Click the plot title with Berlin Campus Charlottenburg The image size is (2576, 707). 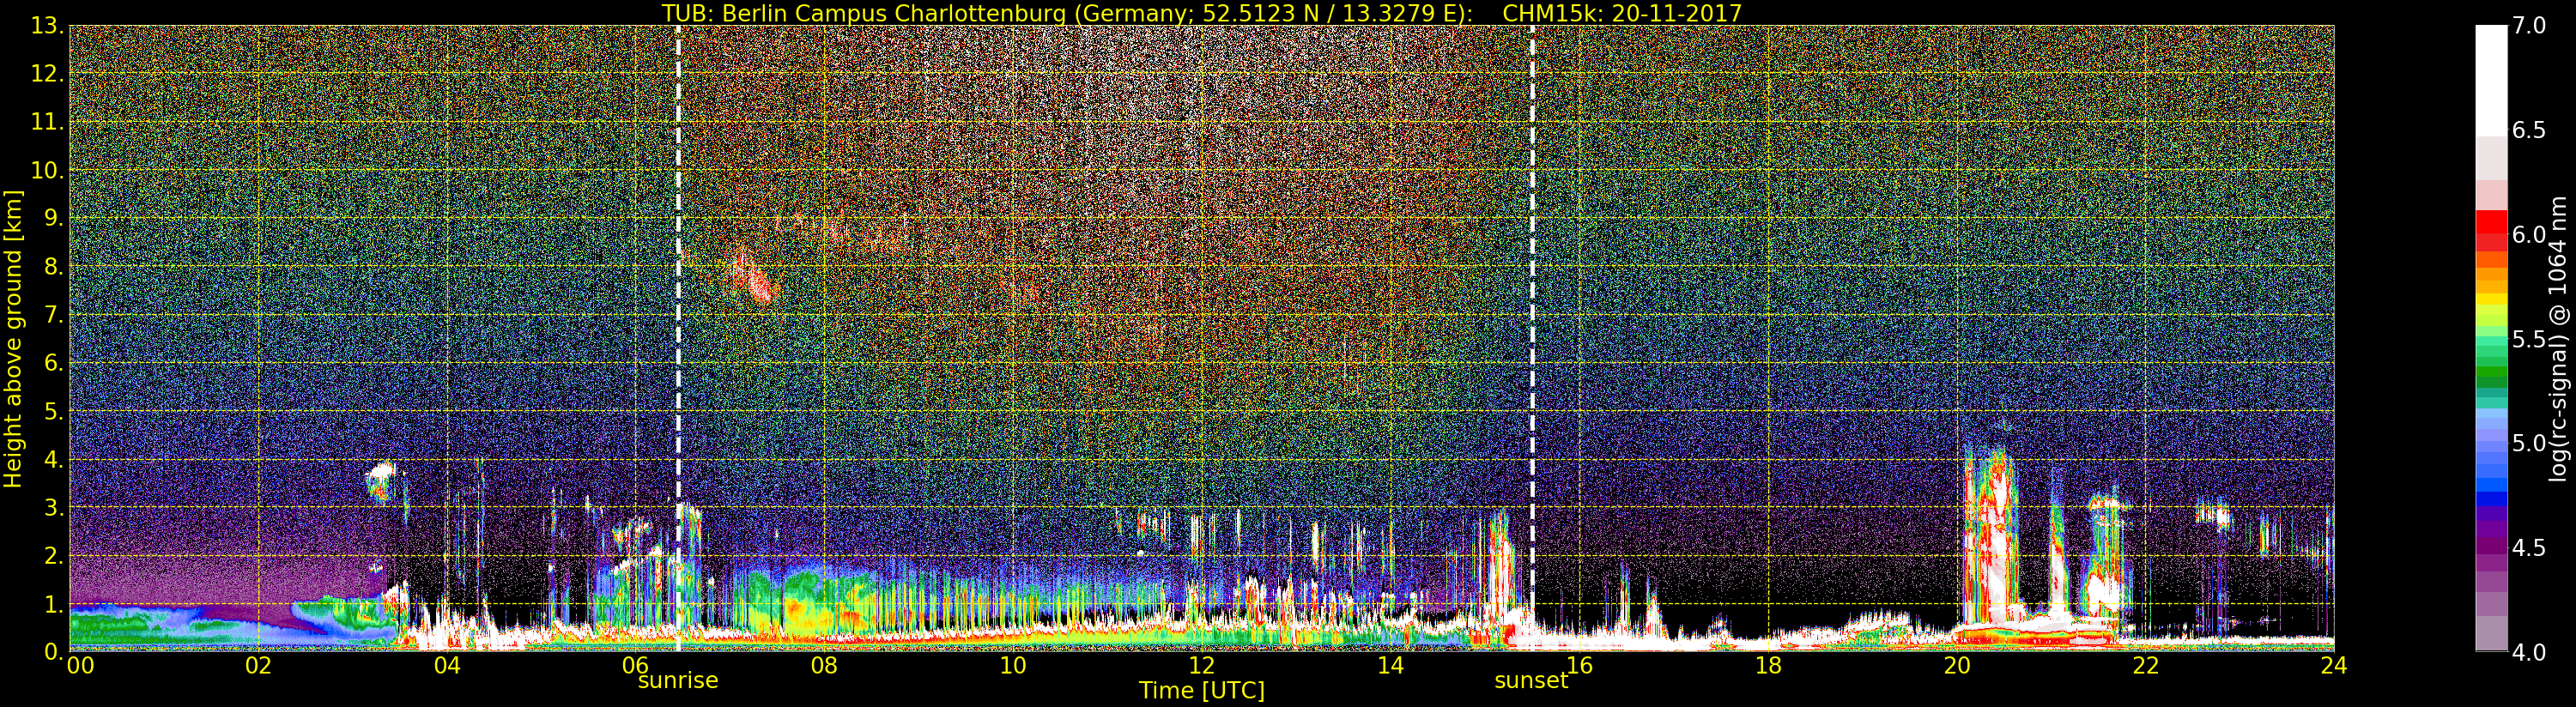[x=1201, y=13]
